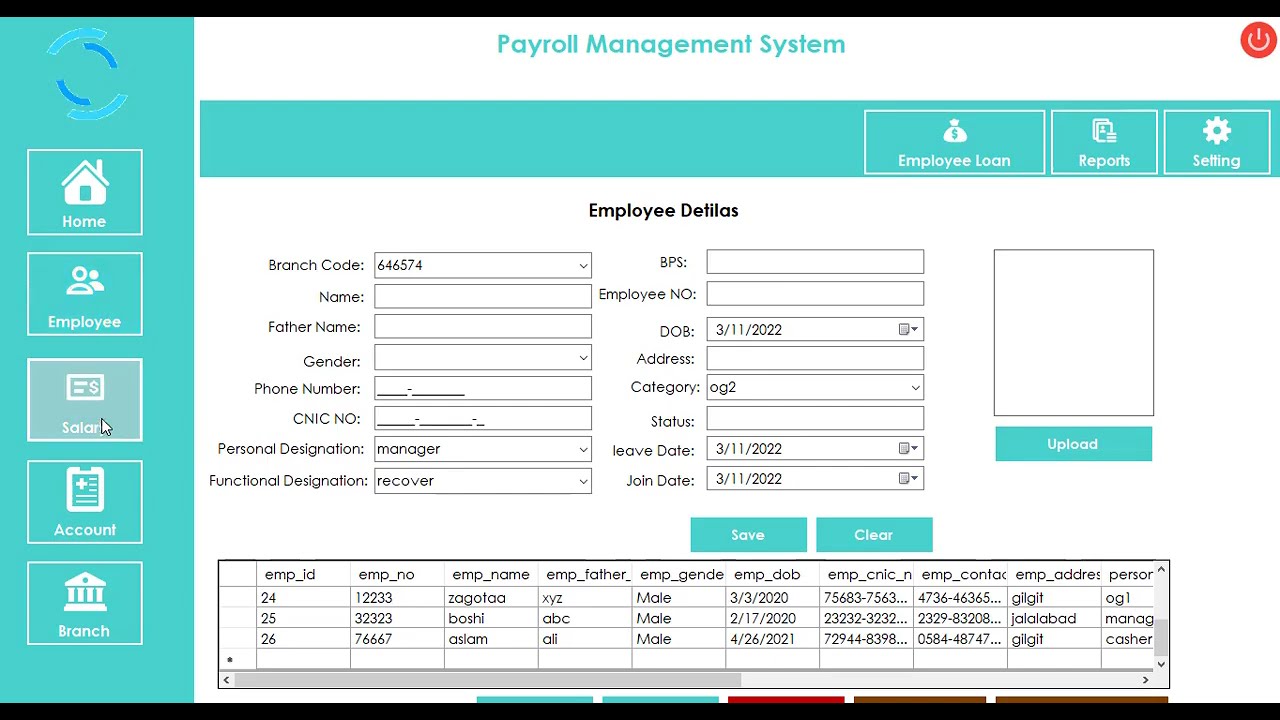Image resolution: width=1280 pixels, height=720 pixels.
Task: Open the Home page from sidebar
Action: point(85,192)
